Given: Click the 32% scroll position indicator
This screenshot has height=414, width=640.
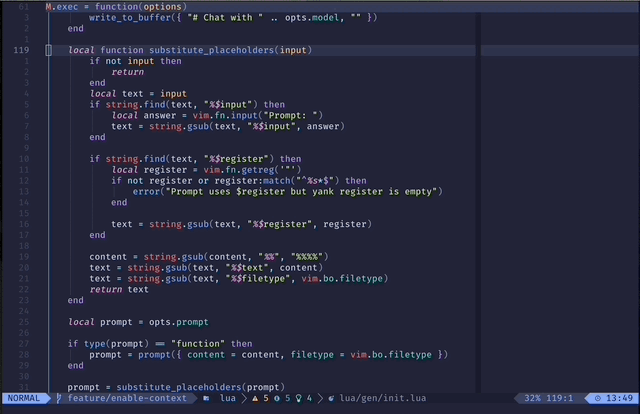Looking at the screenshot, I should click(533, 398).
